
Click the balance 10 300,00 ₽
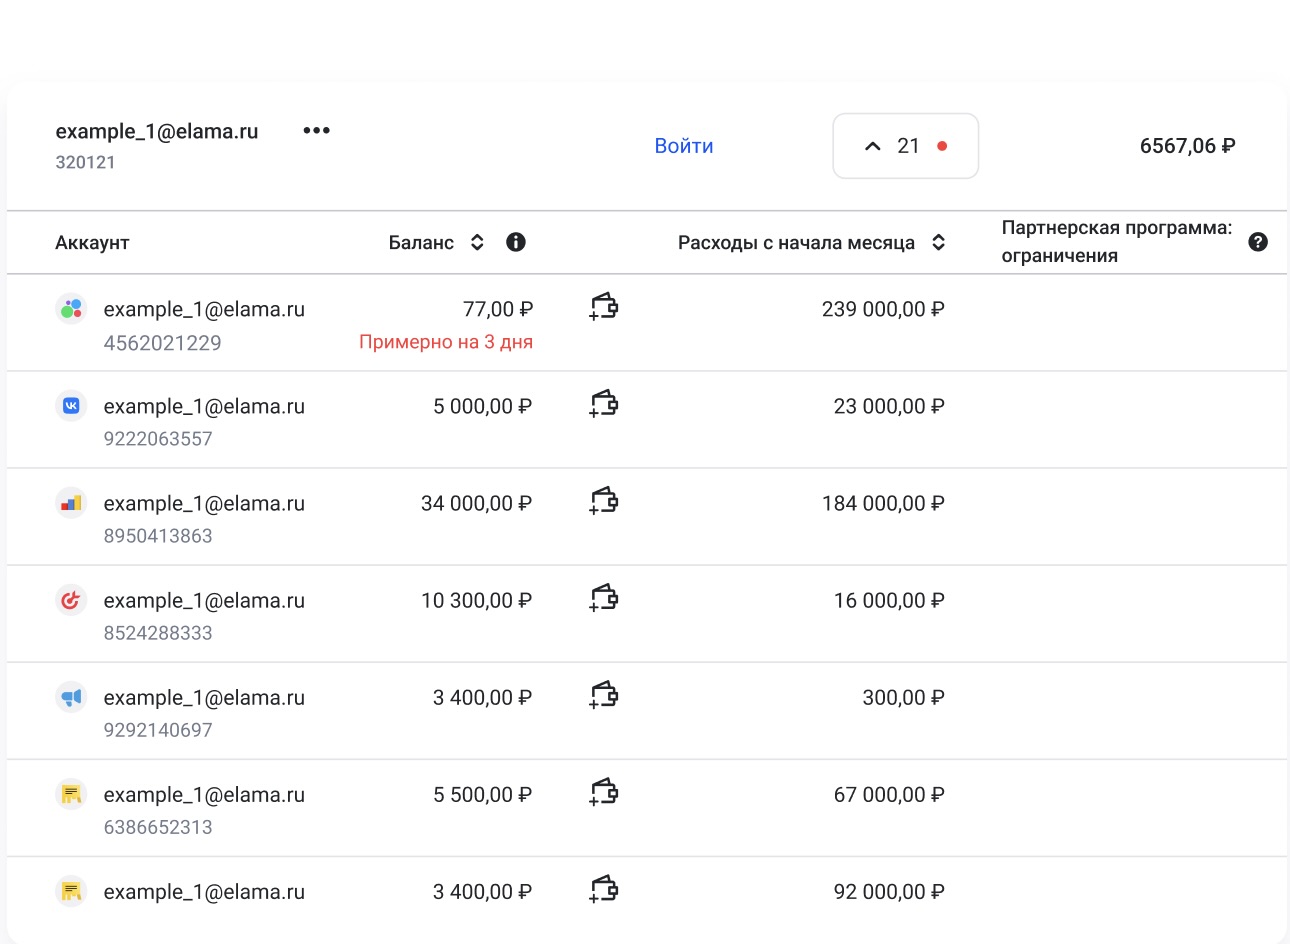(477, 601)
